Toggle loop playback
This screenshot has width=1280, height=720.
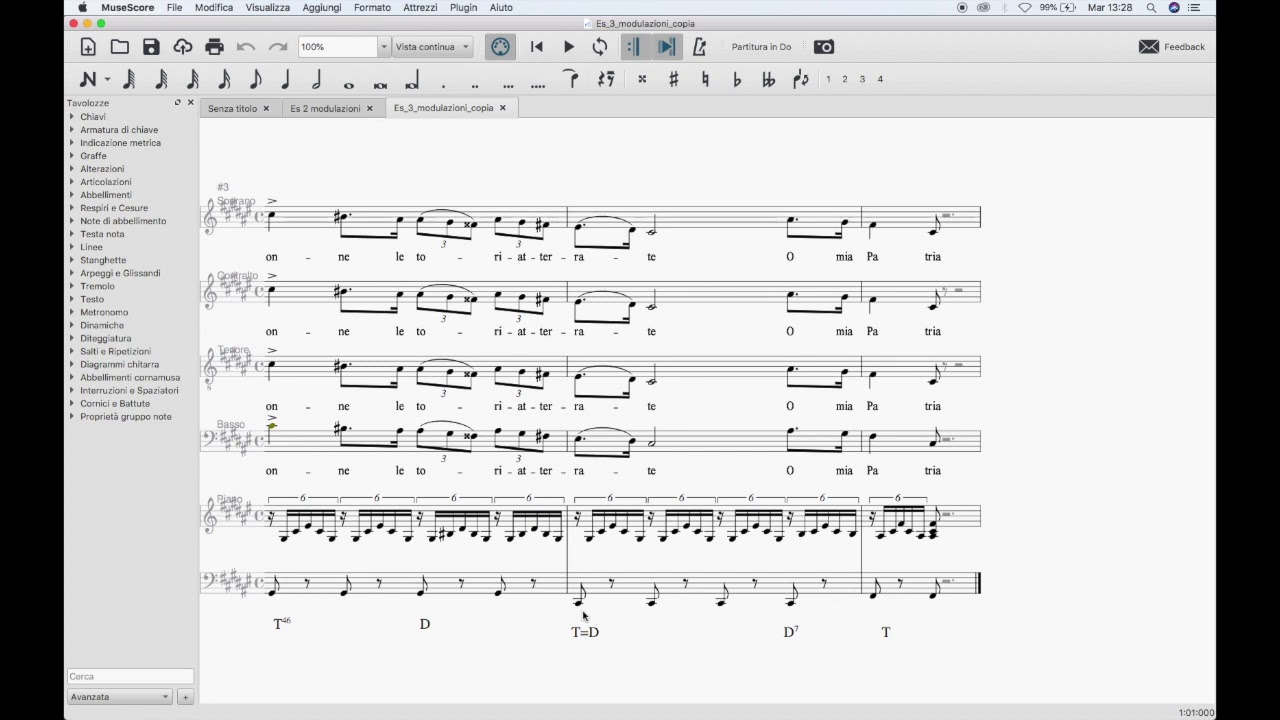[x=600, y=47]
